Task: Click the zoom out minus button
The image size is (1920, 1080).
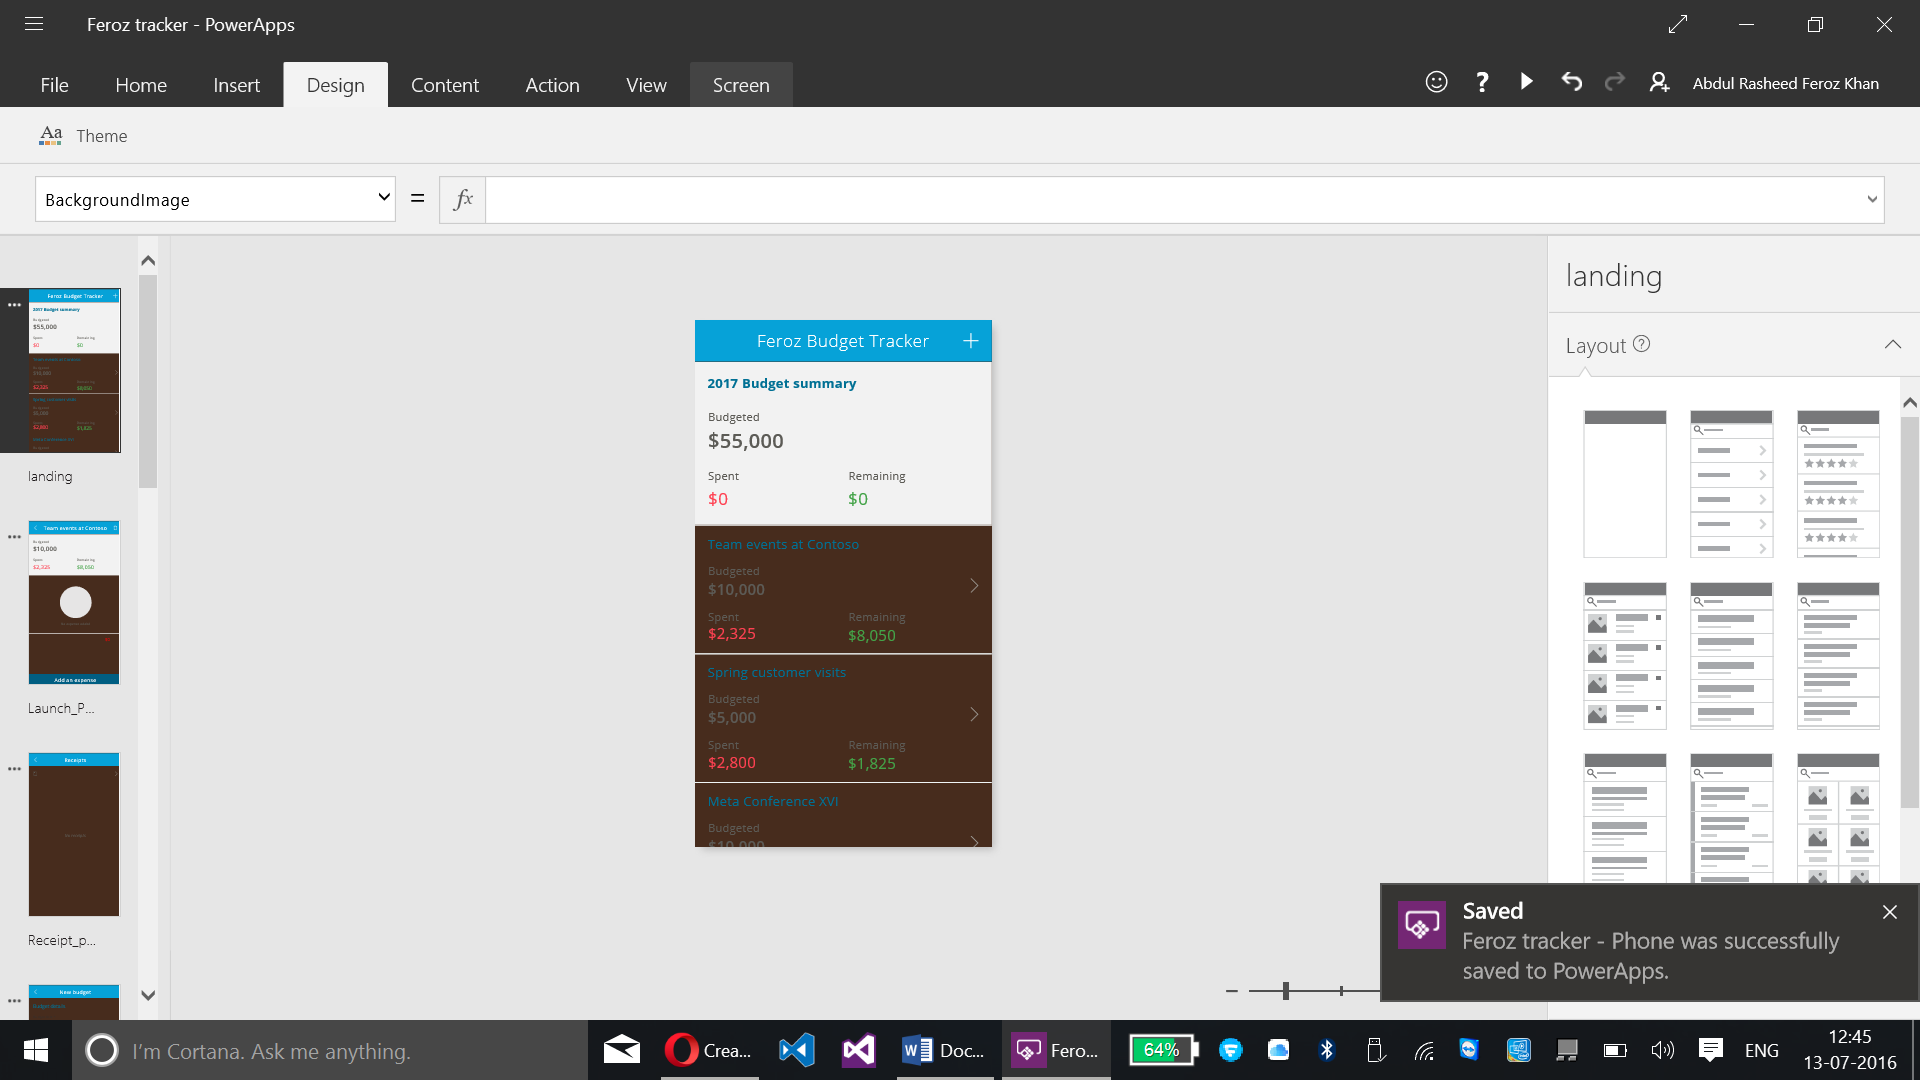Action: pyautogui.click(x=1232, y=991)
